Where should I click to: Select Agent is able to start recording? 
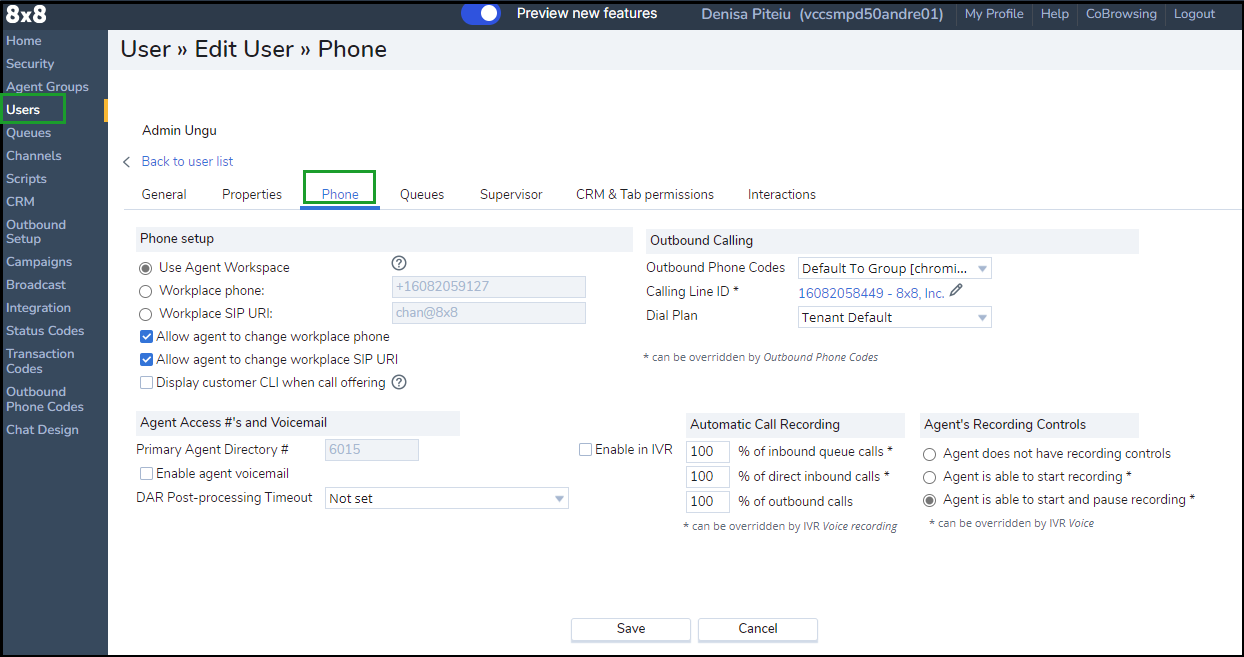(930, 477)
